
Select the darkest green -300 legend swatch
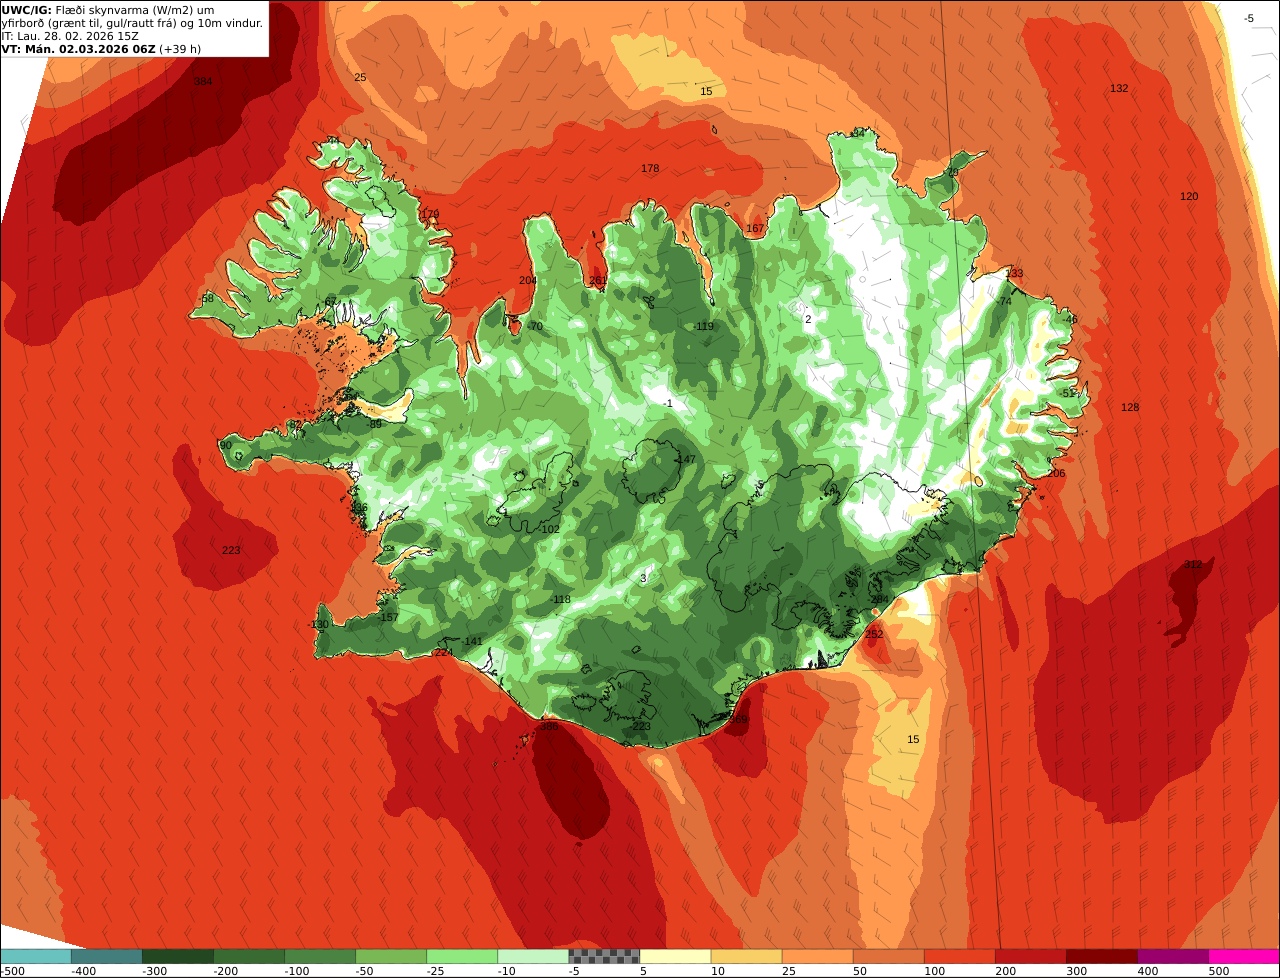178,955
